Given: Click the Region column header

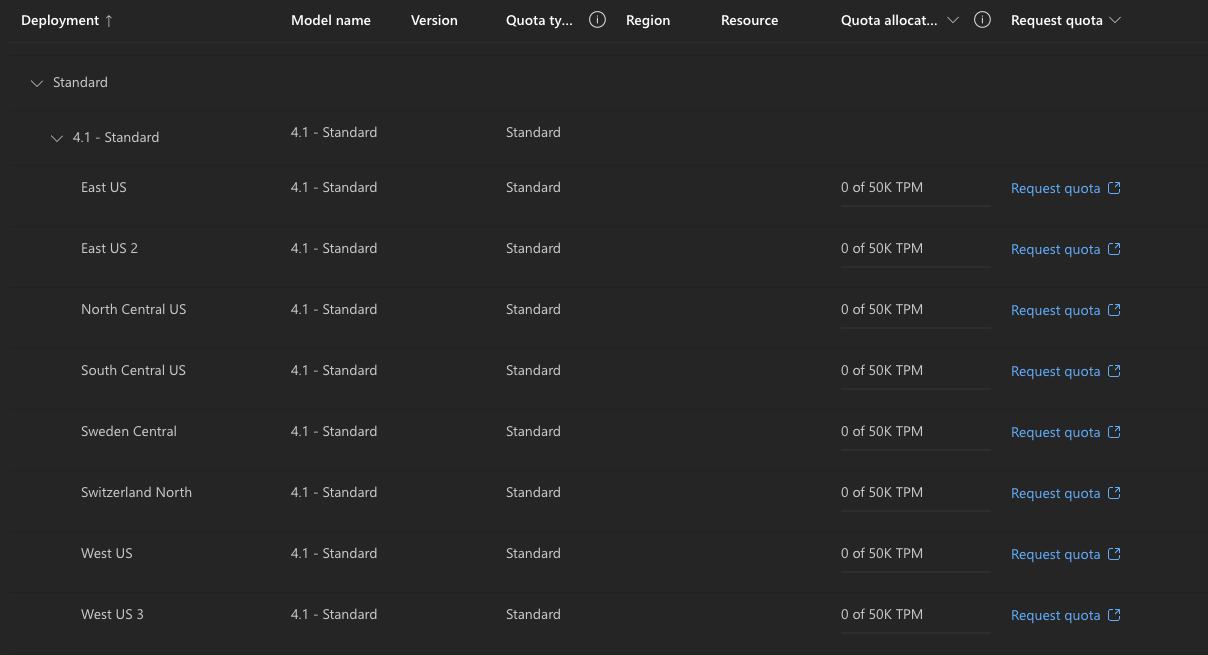Looking at the screenshot, I should click(648, 20).
